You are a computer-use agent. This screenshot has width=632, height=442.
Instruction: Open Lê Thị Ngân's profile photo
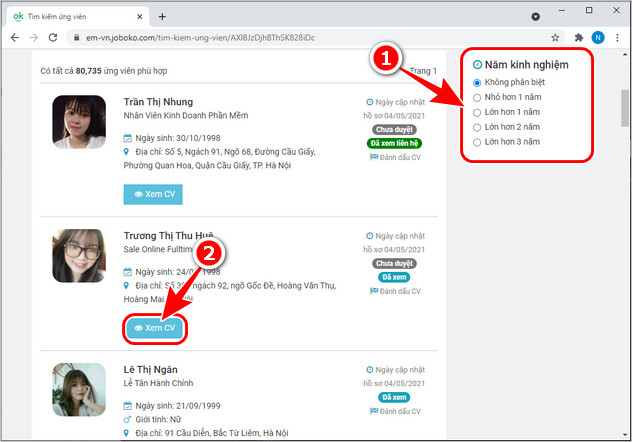pos(79,389)
